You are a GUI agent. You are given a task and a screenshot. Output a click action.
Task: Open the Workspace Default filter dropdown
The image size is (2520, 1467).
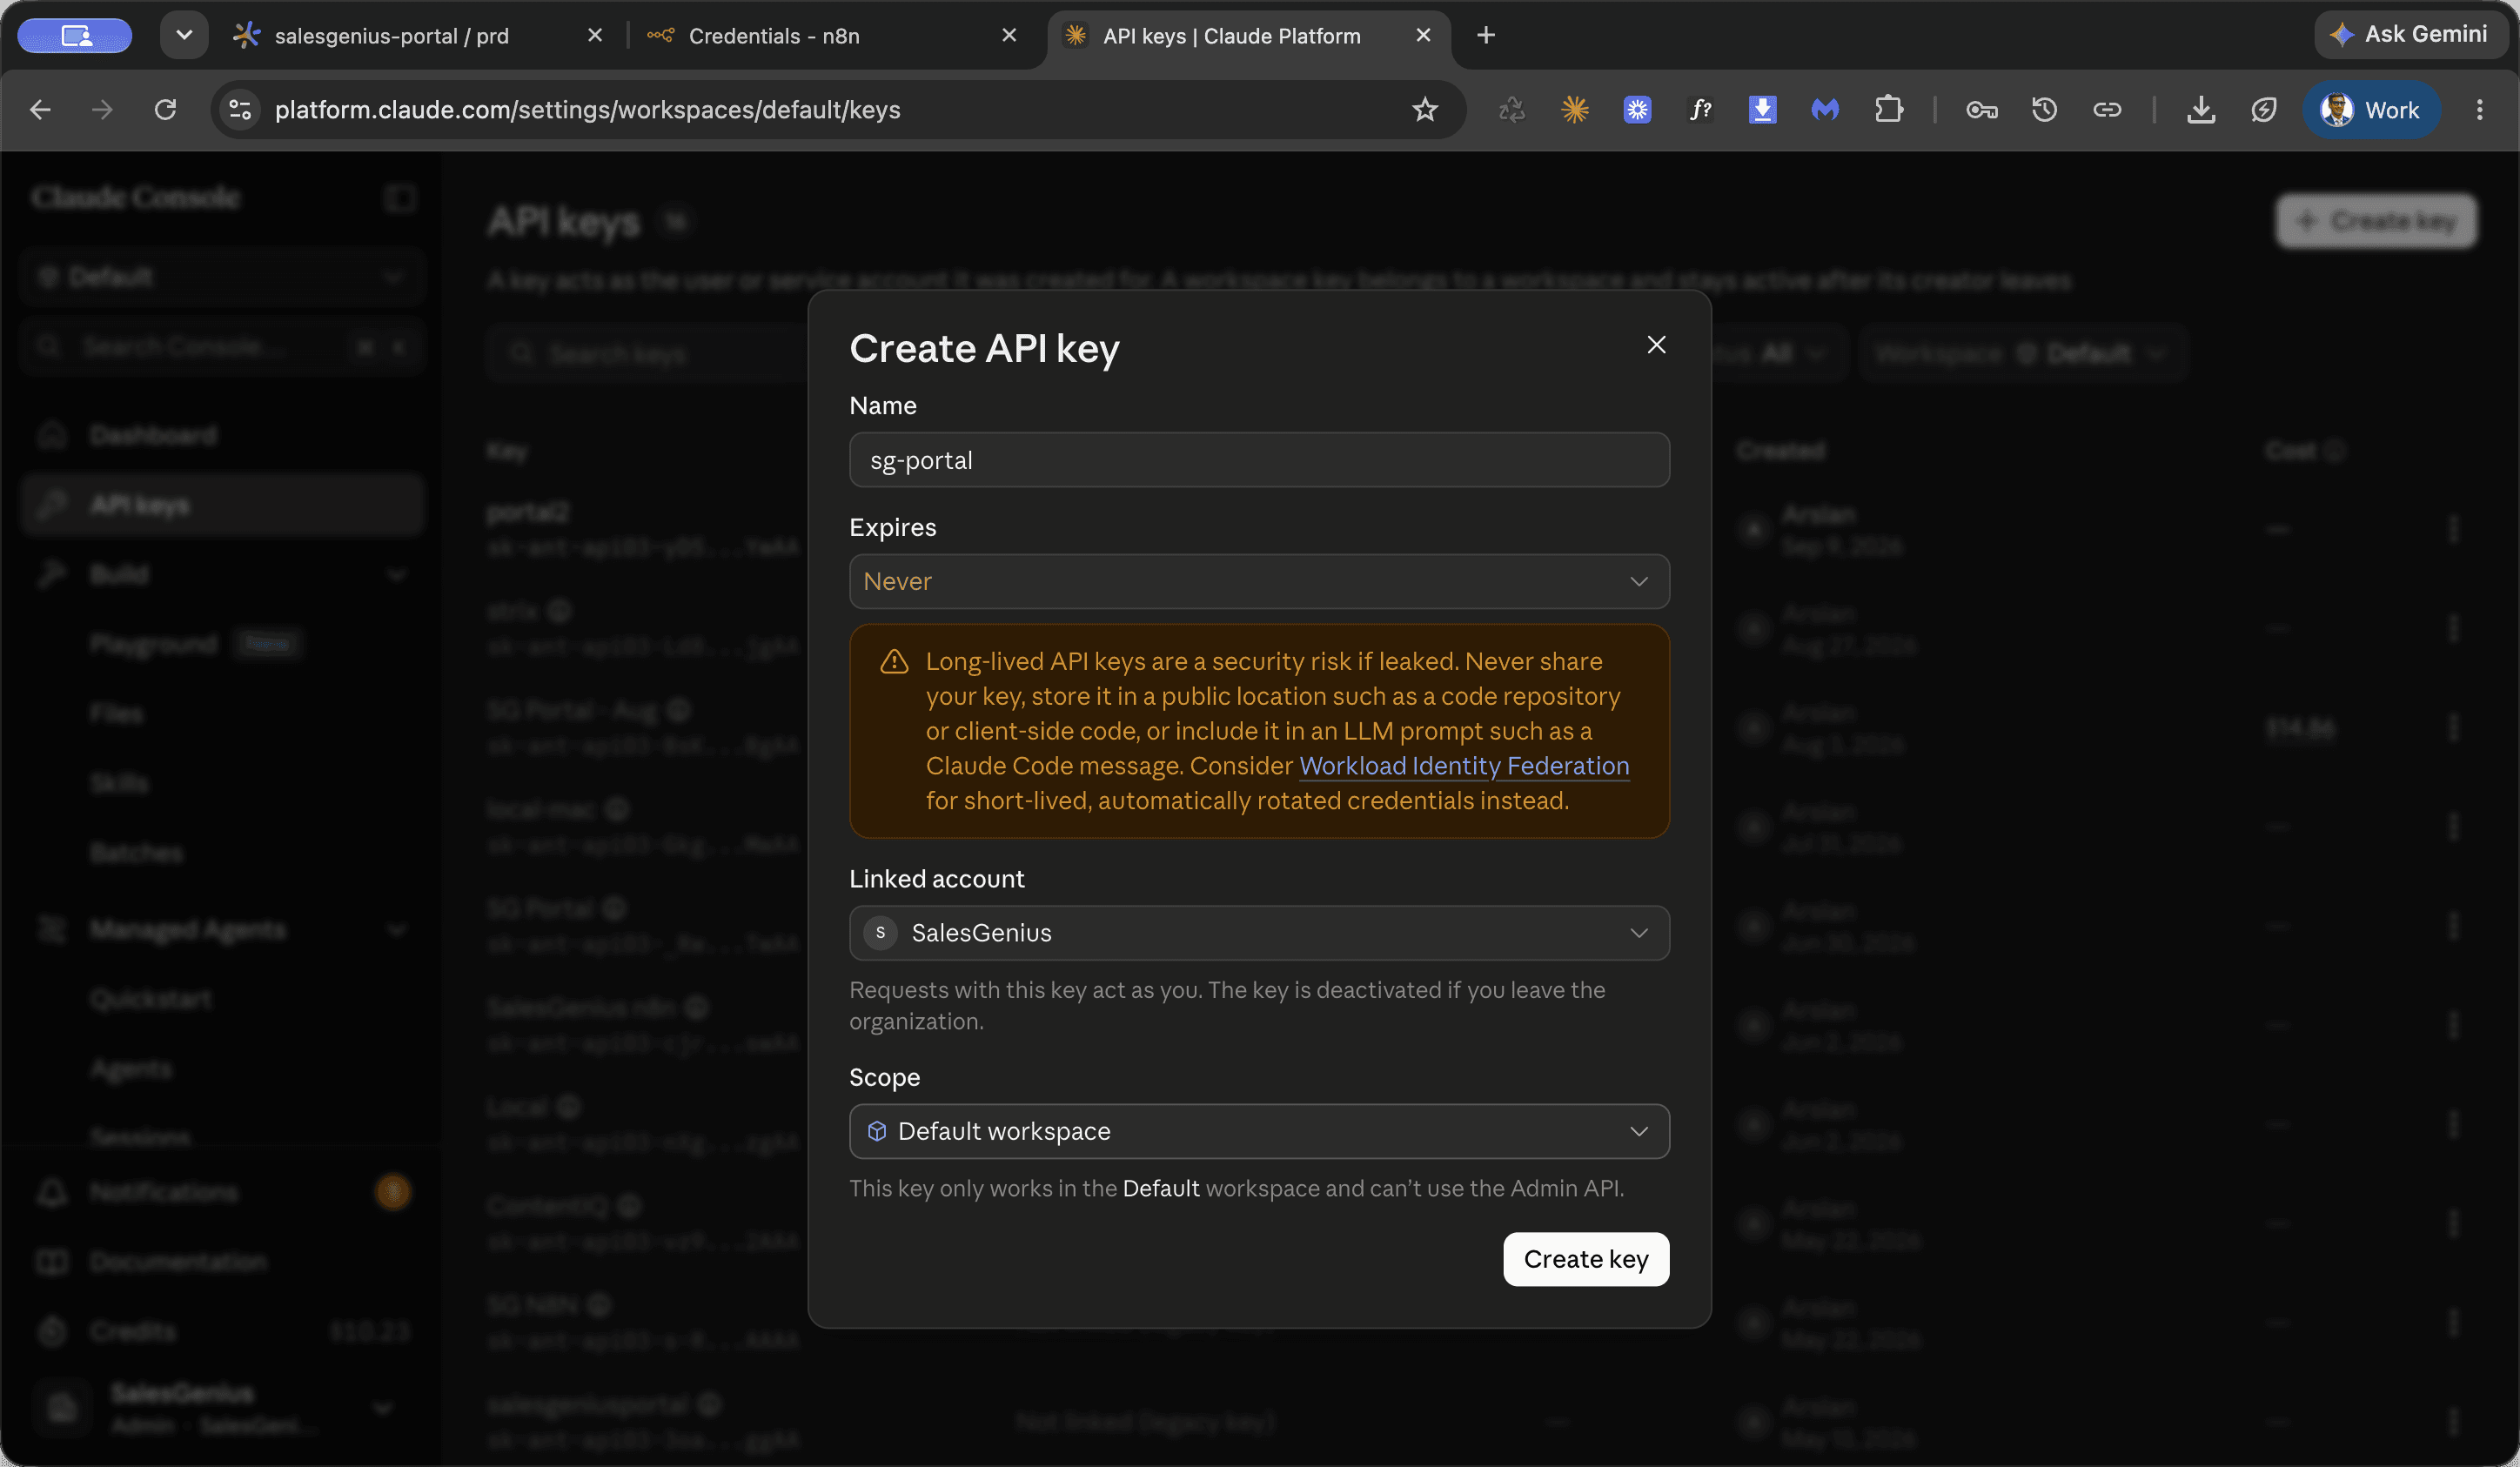(x=2022, y=353)
